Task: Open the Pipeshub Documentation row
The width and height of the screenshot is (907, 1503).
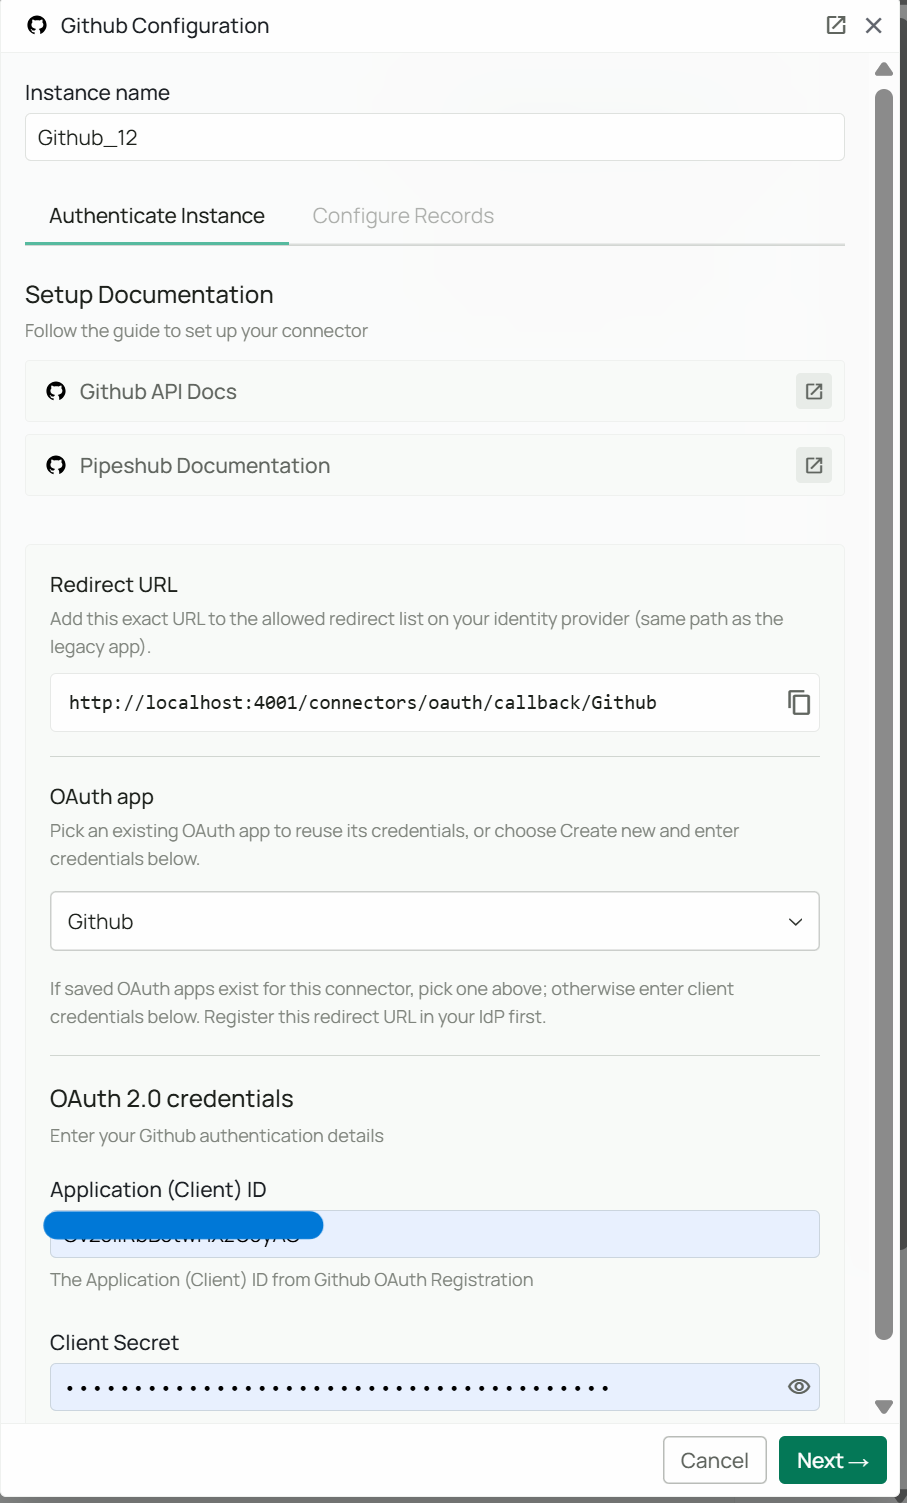Action: point(435,465)
